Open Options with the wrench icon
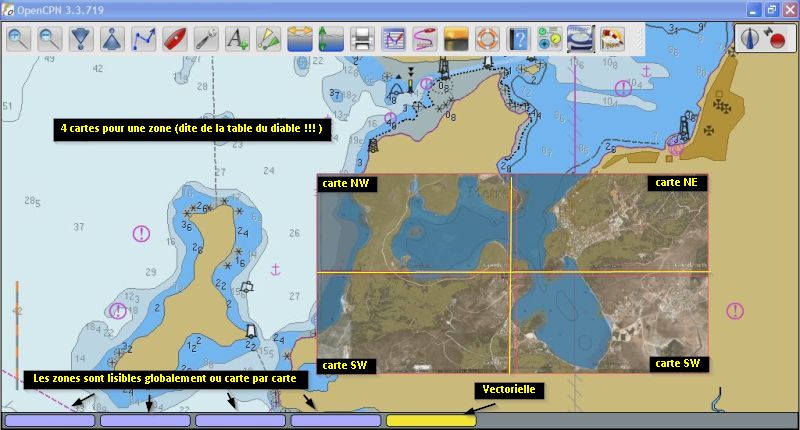The width and height of the screenshot is (800, 430). tap(206, 39)
